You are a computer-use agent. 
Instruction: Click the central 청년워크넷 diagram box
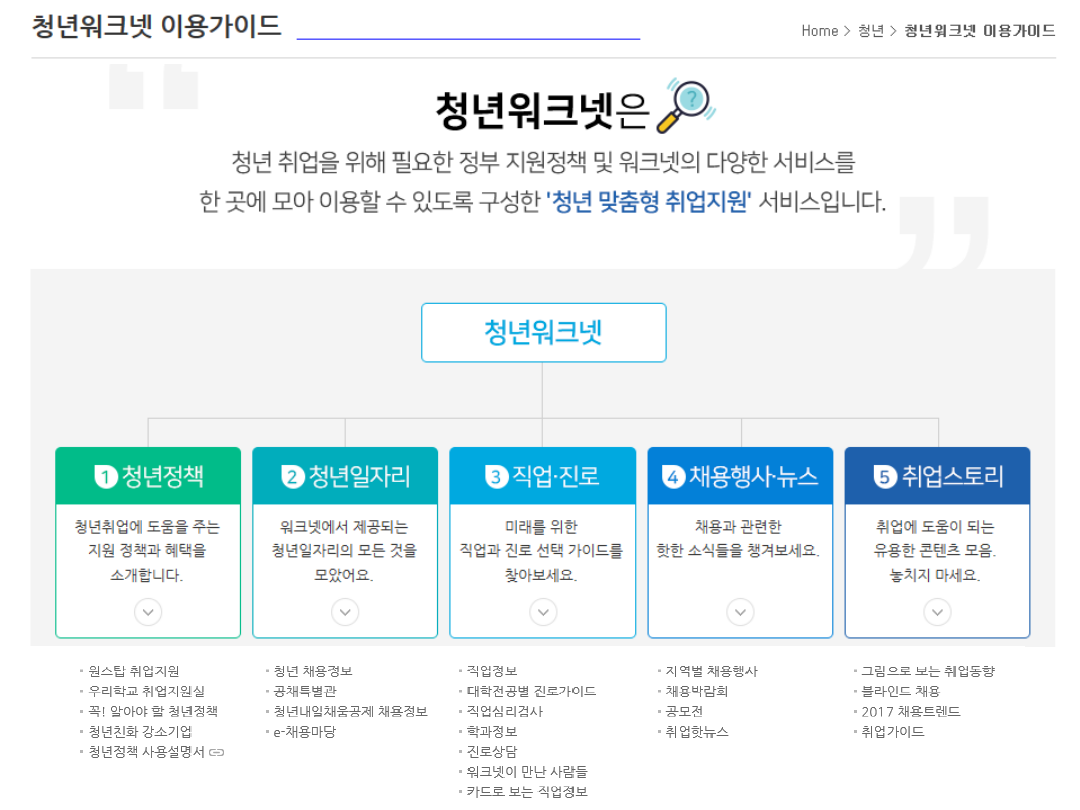click(x=543, y=332)
